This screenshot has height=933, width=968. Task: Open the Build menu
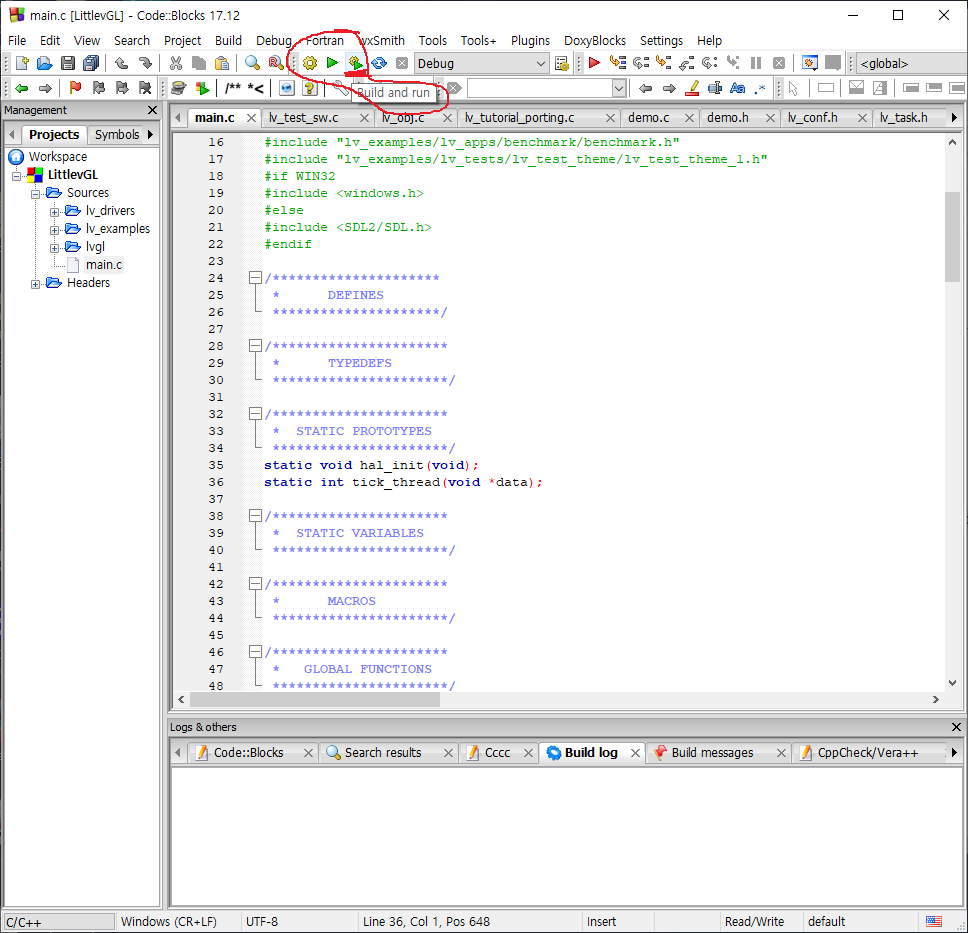pyautogui.click(x=228, y=41)
